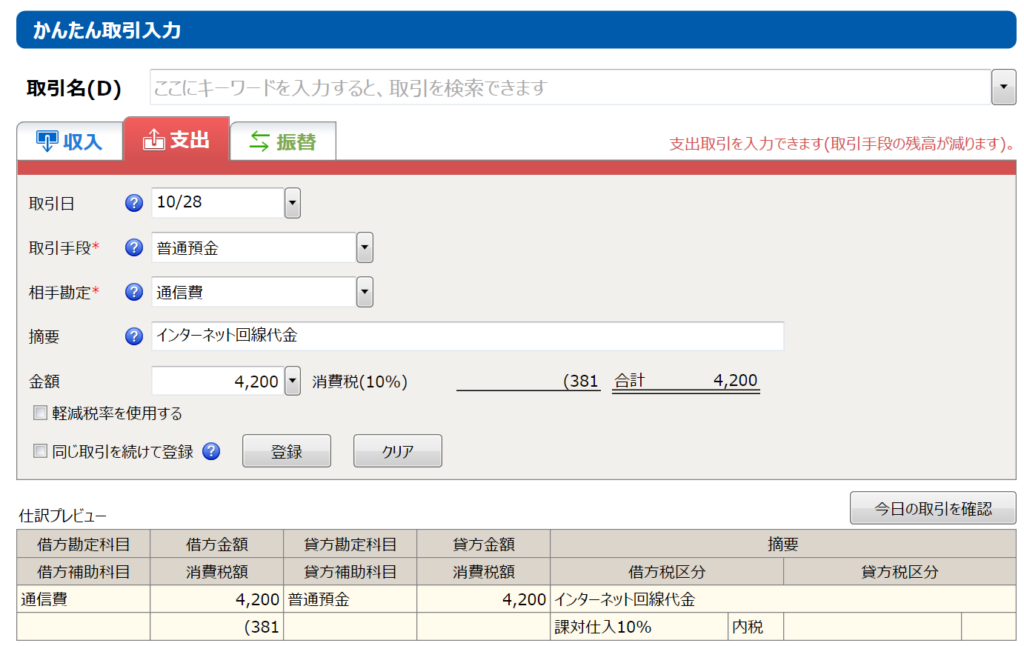Open help for 同じ取引を続けて登録
This screenshot has width=1024, height=646.
click(x=211, y=451)
